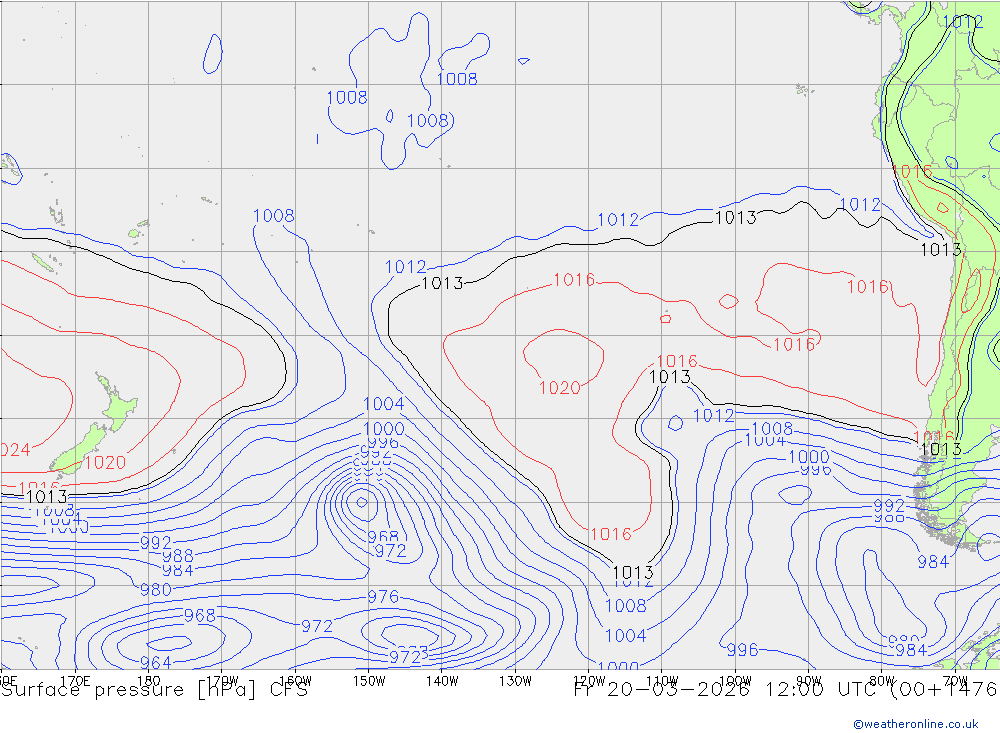The image size is (1000, 733).
Task: Click the red 1016 label below the central 1020
Action: 610,534
